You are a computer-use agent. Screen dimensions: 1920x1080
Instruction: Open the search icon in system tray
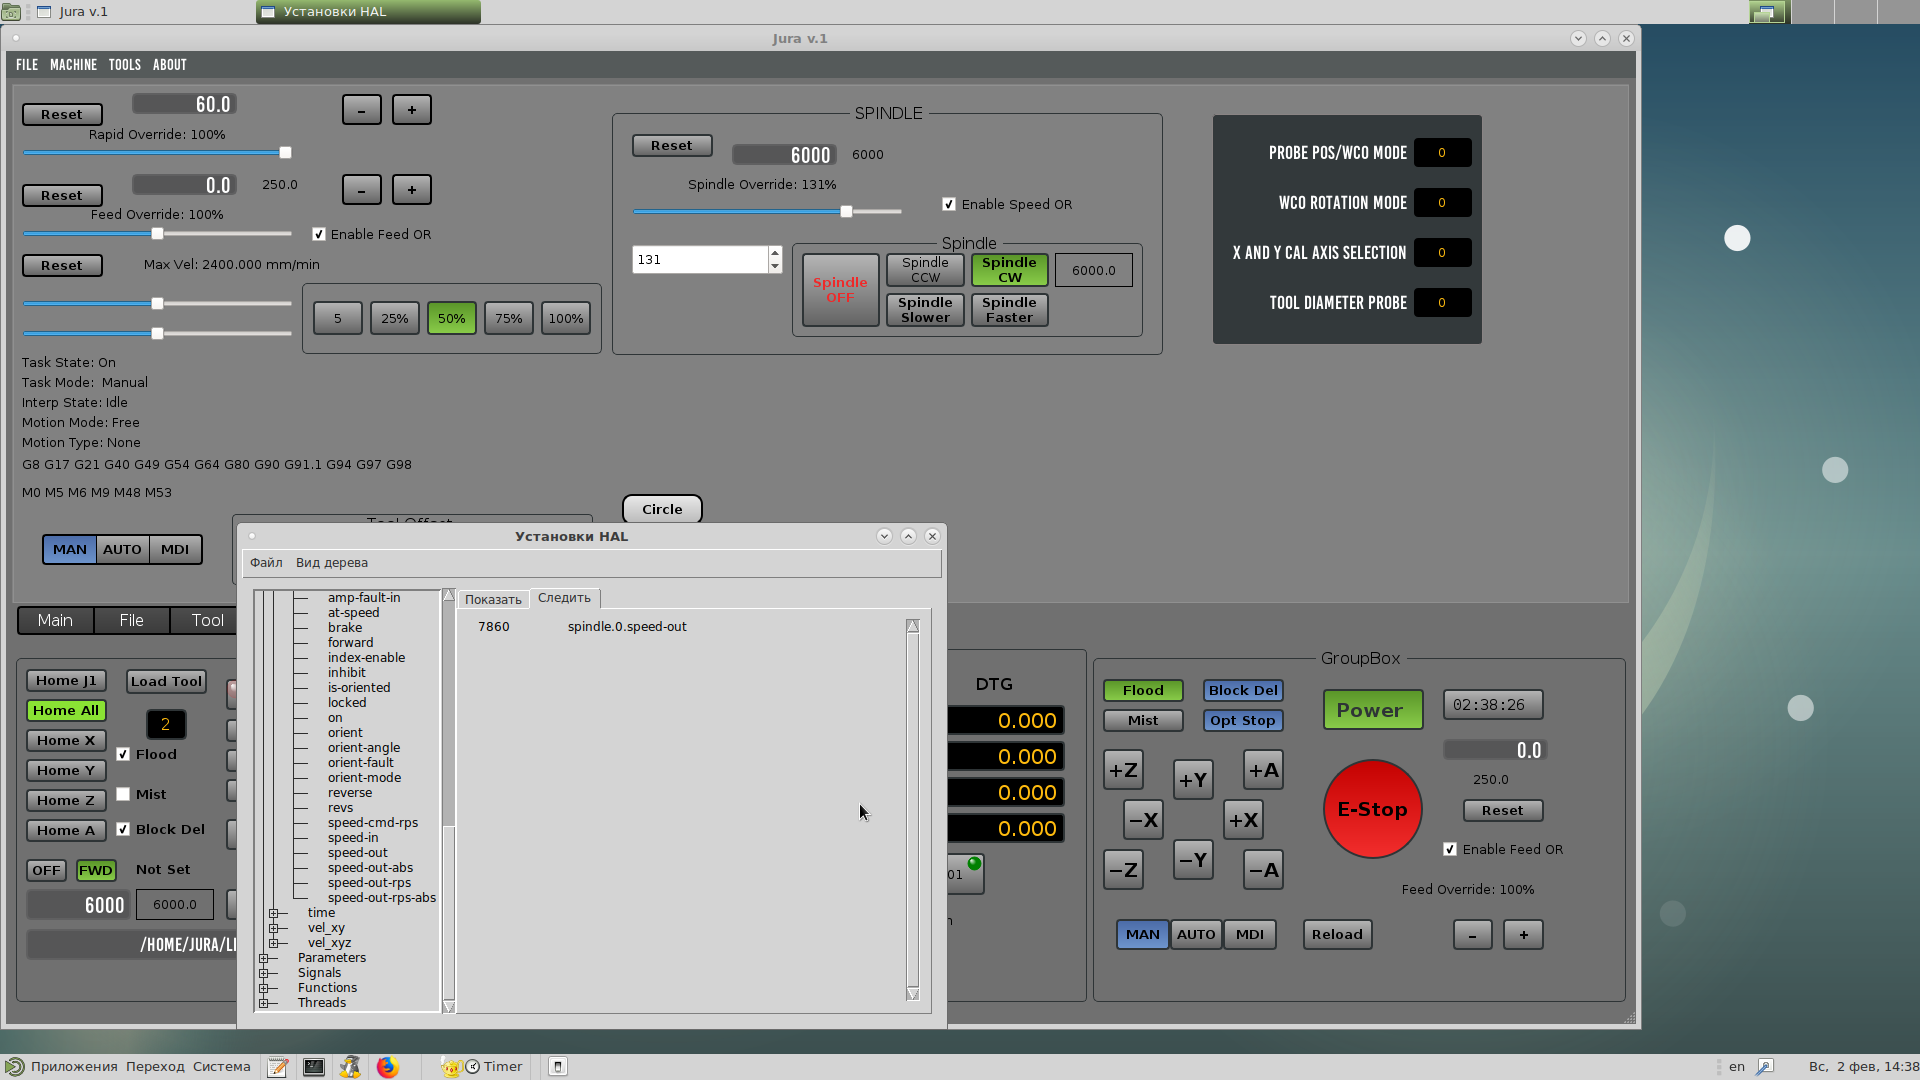click(x=1765, y=1067)
